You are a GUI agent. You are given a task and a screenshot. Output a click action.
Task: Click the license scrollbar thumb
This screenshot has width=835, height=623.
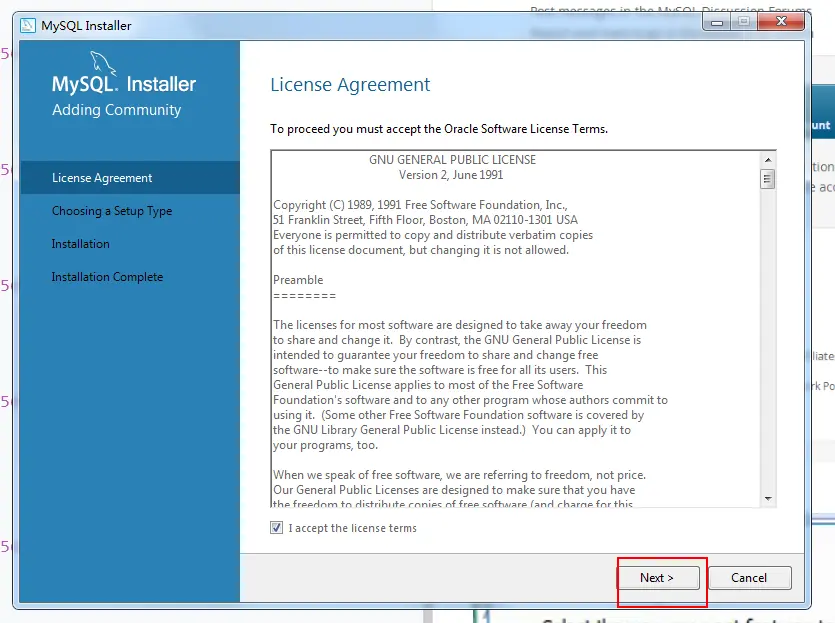click(767, 179)
